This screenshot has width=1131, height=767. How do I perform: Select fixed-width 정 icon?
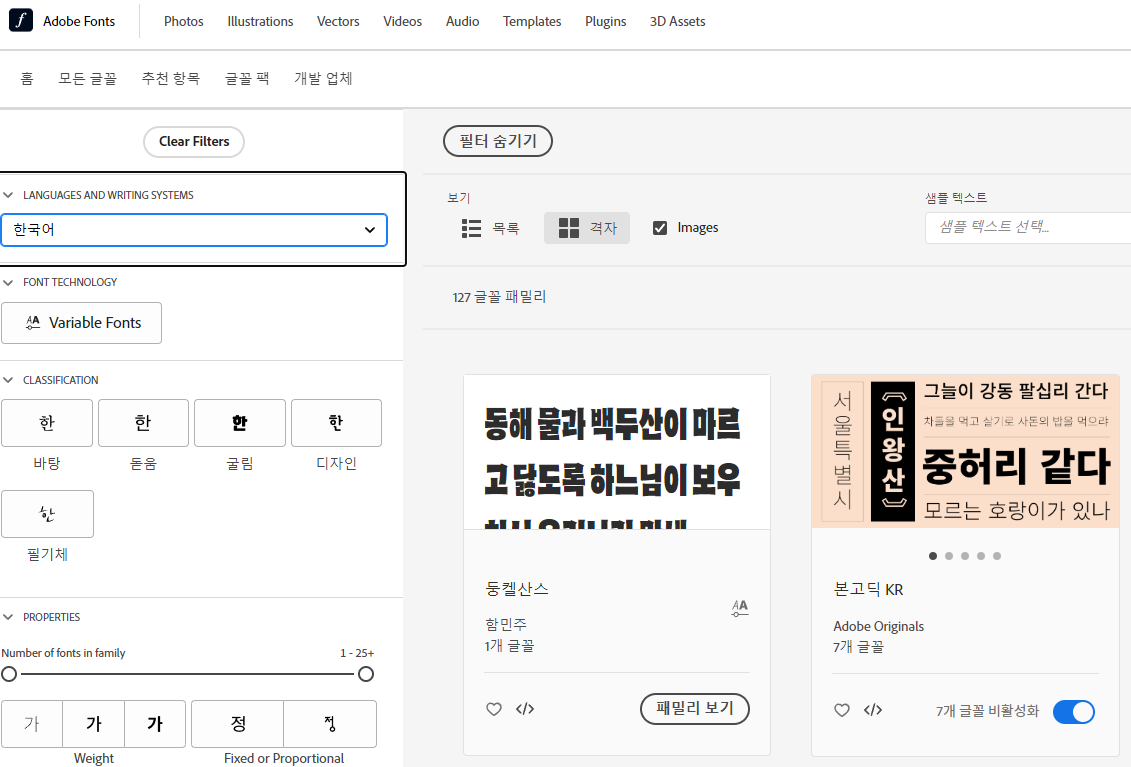238,724
